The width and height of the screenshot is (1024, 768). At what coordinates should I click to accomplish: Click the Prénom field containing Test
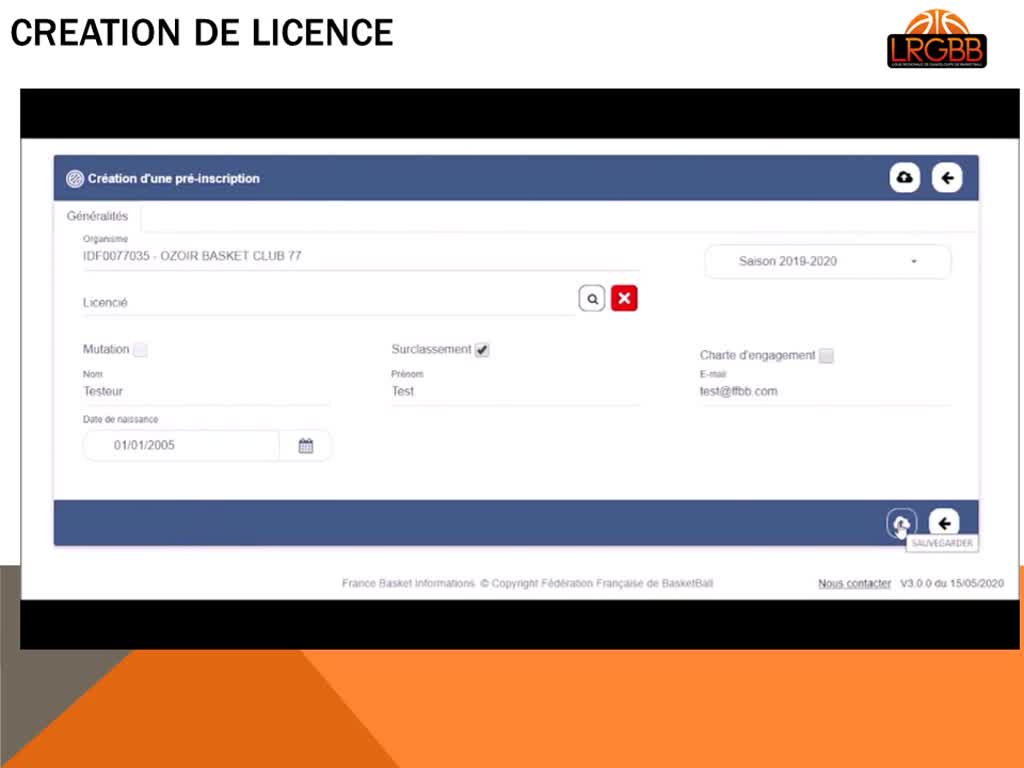(x=514, y=392)
